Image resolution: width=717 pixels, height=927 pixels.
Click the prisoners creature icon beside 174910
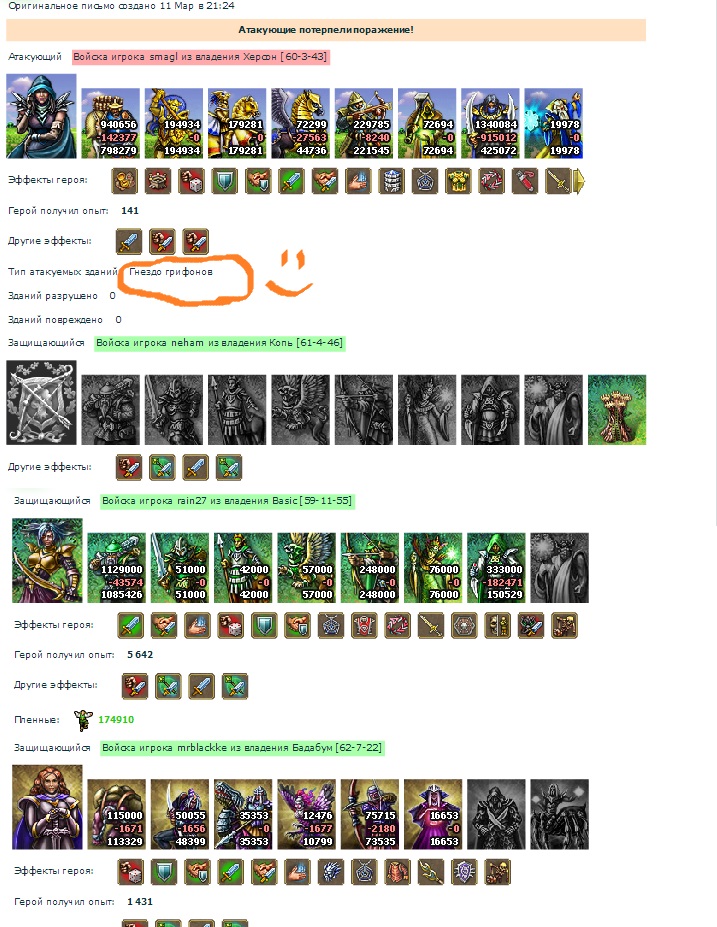83,719
